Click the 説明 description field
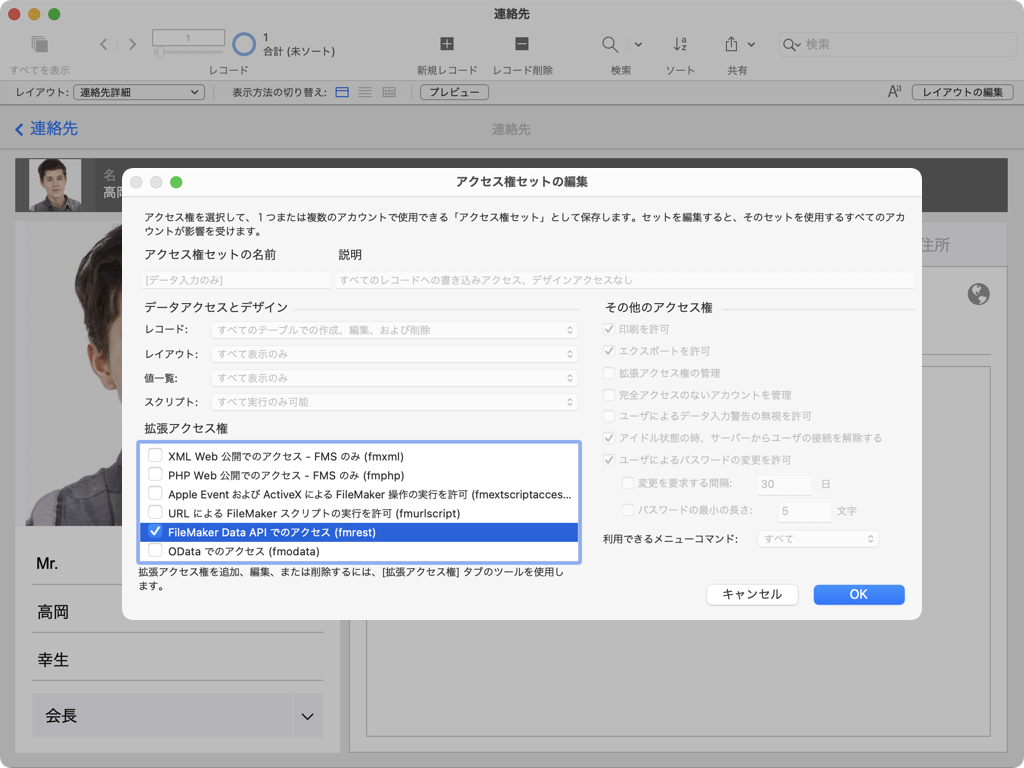The width and height of the screenshot is (1024, 768). pos(625,280)
